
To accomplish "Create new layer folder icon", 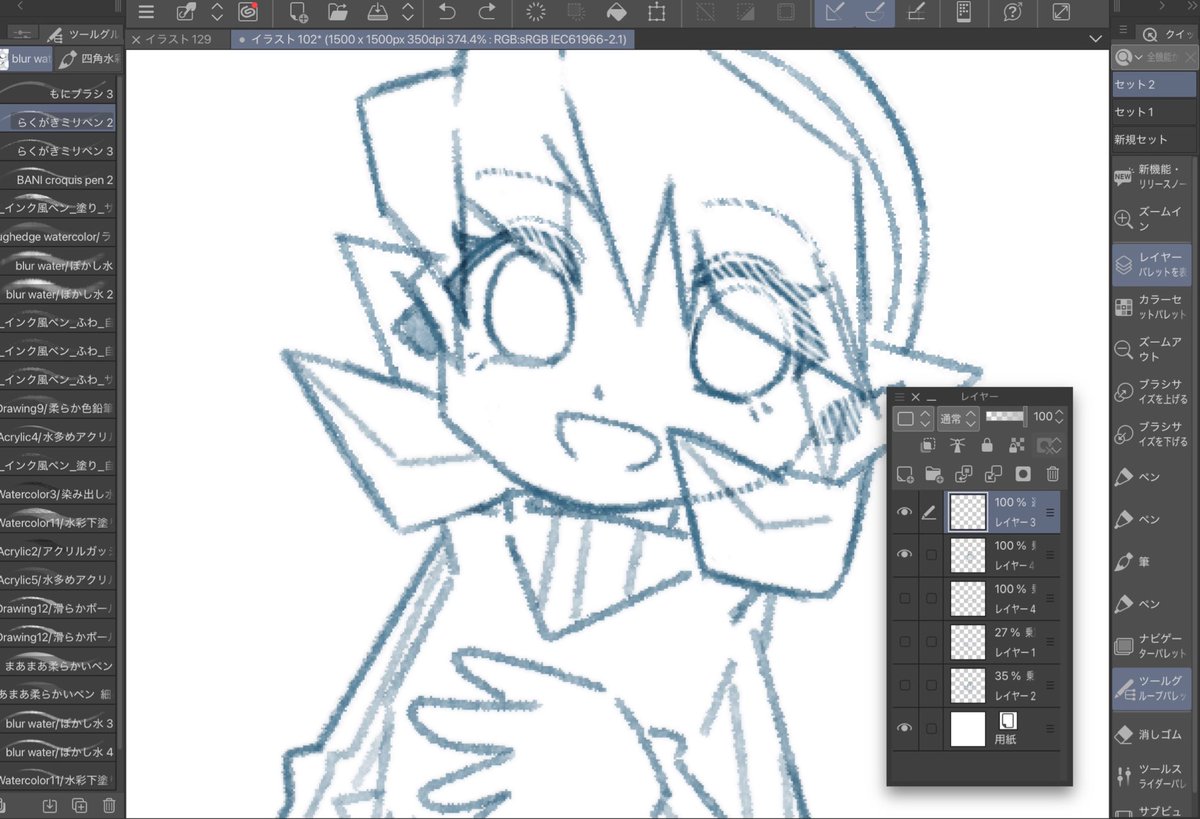I will click(x=934, y=474).
